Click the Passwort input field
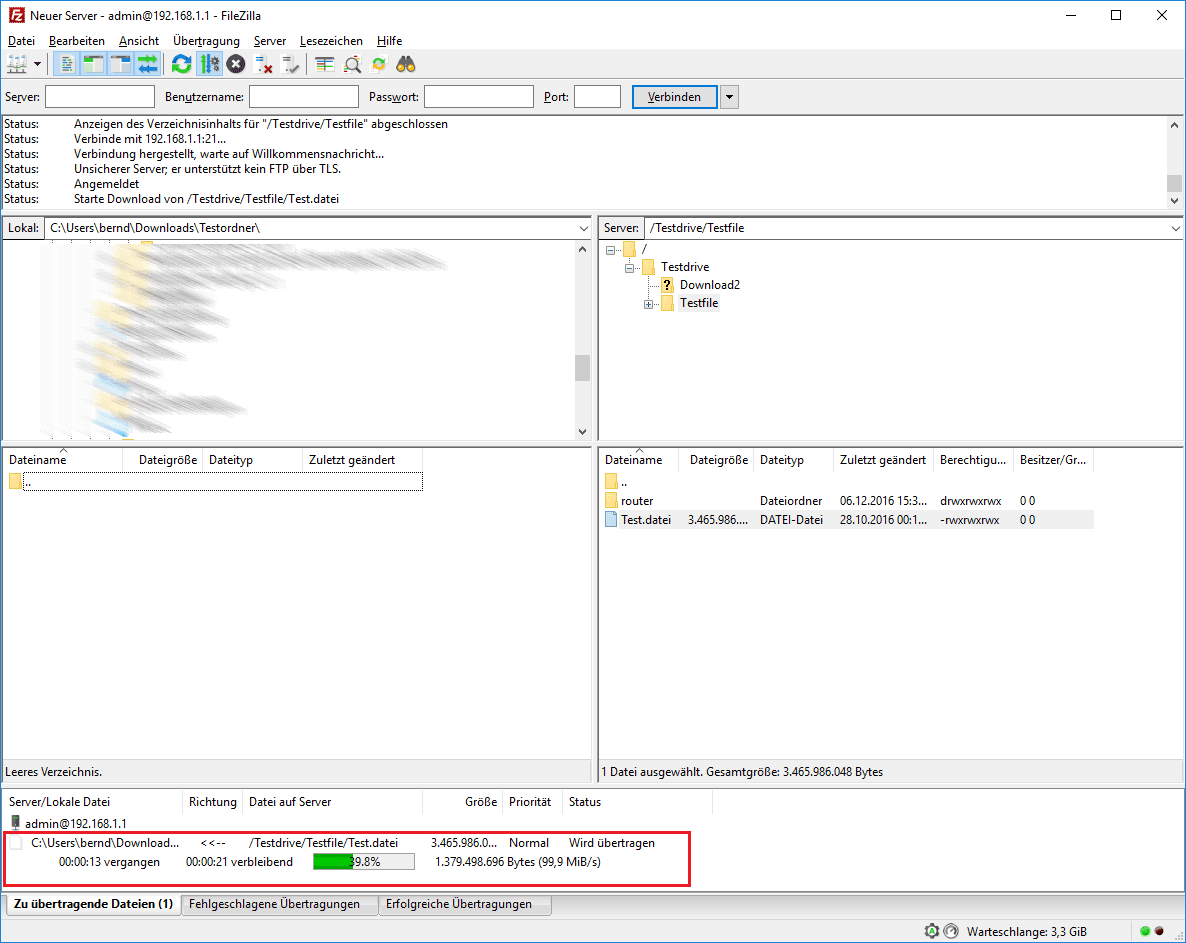Viewport: 1186px width, 943px height. point(479,97)
